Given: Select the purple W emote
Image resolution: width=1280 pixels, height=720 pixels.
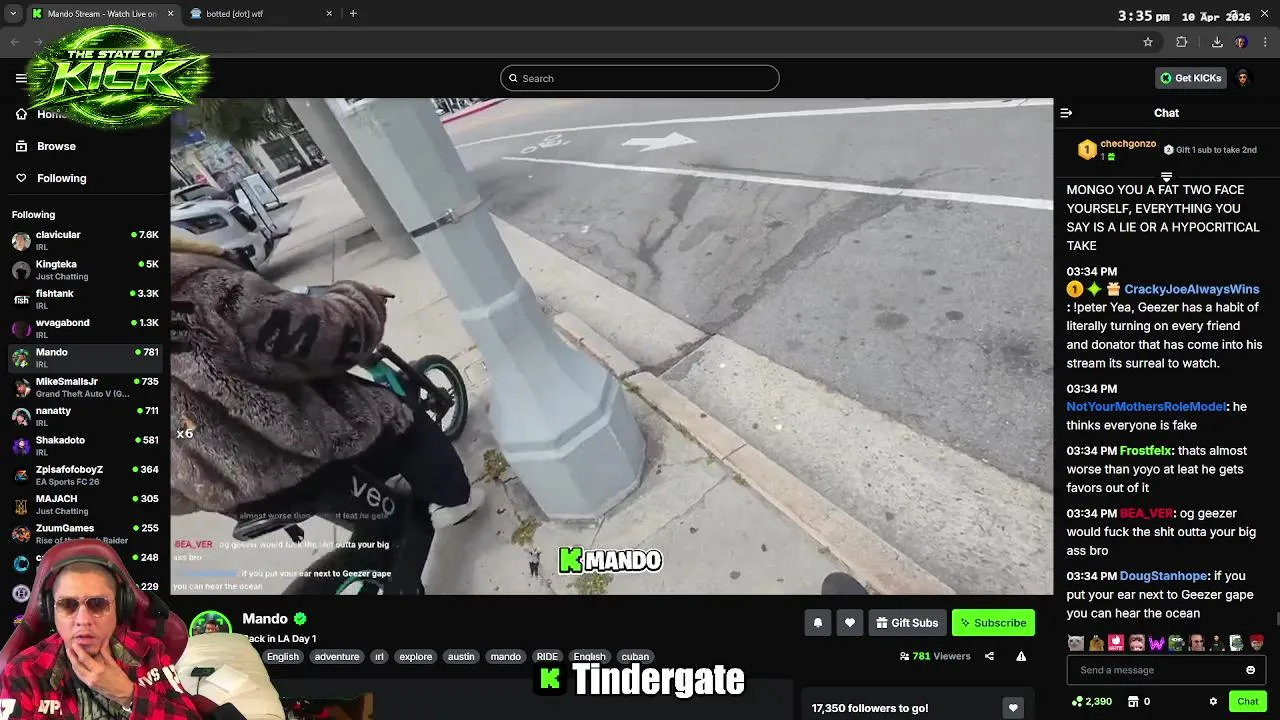Looking at the screenshot, I should click(x=1157, y=643).
